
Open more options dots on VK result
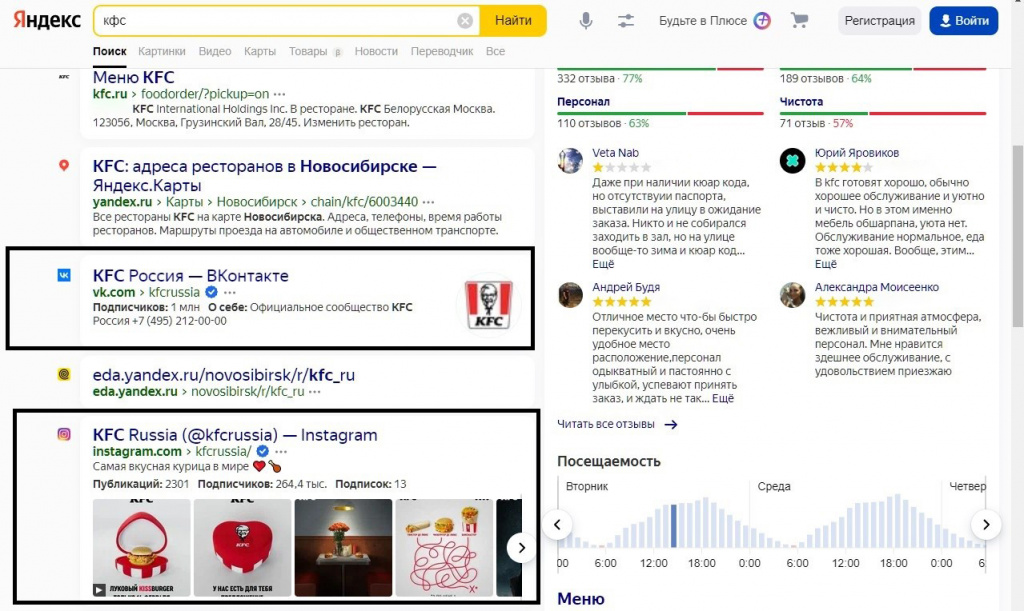click(x=230, y=292)
